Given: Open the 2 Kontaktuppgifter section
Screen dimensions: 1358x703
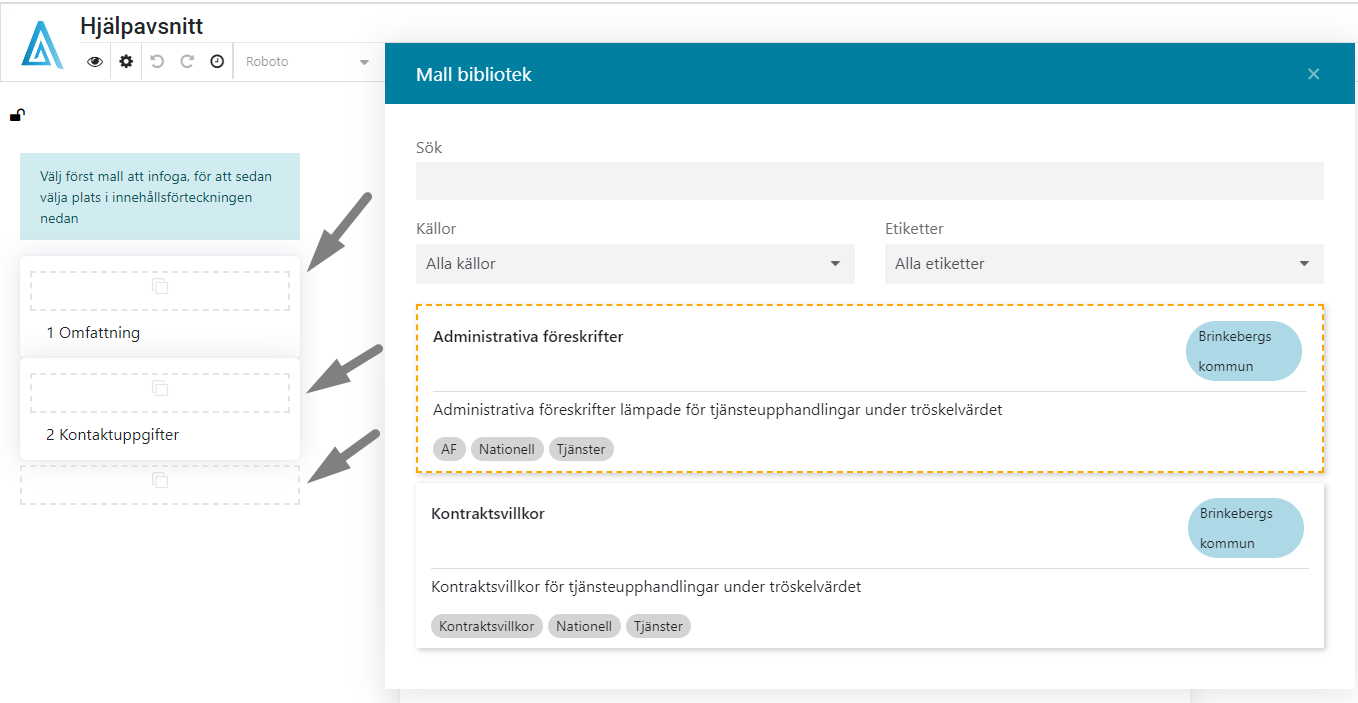Looking at the screenshot, I should [113, 435].
